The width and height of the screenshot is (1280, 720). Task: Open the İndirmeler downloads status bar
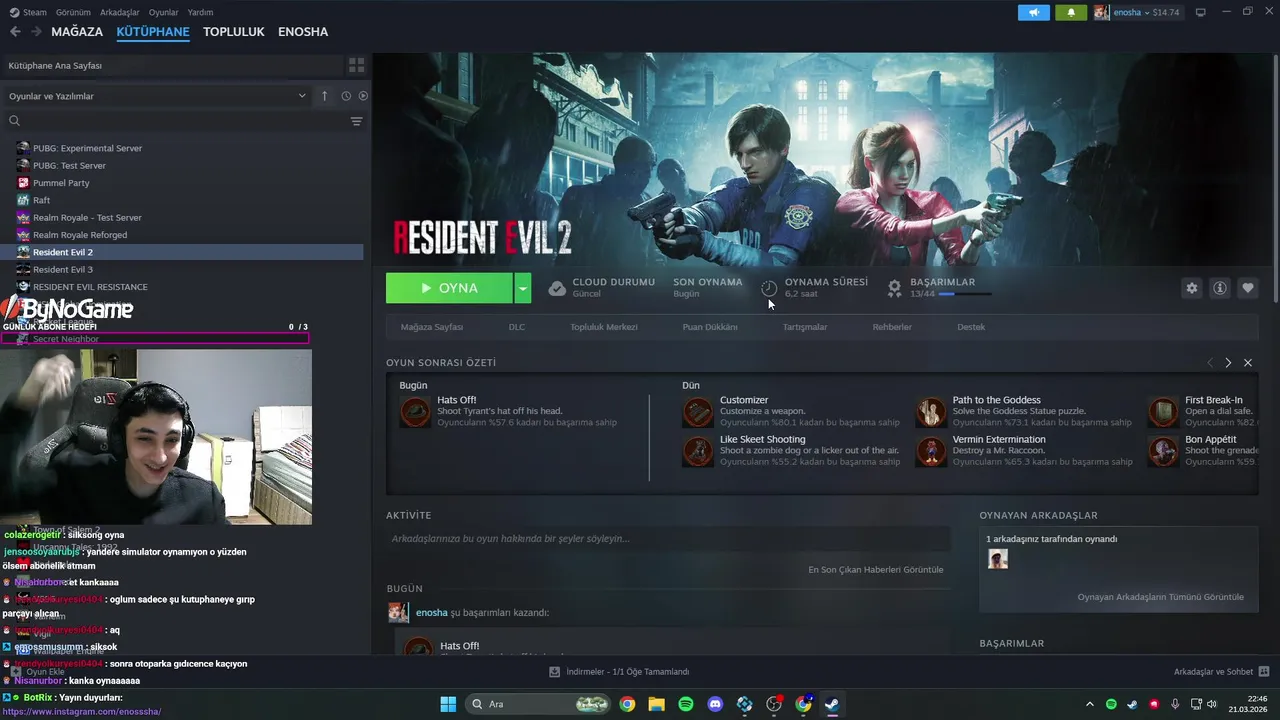coord(620,672)
